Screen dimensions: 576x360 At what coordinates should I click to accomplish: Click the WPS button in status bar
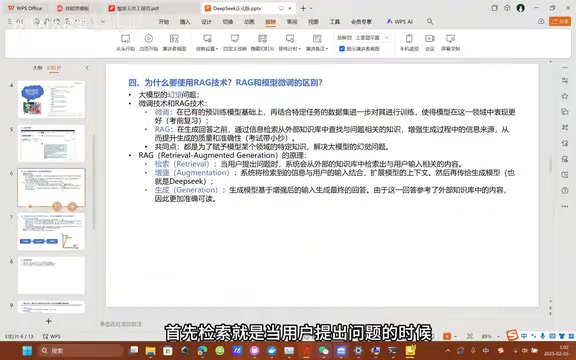click(x=52, y=336)
